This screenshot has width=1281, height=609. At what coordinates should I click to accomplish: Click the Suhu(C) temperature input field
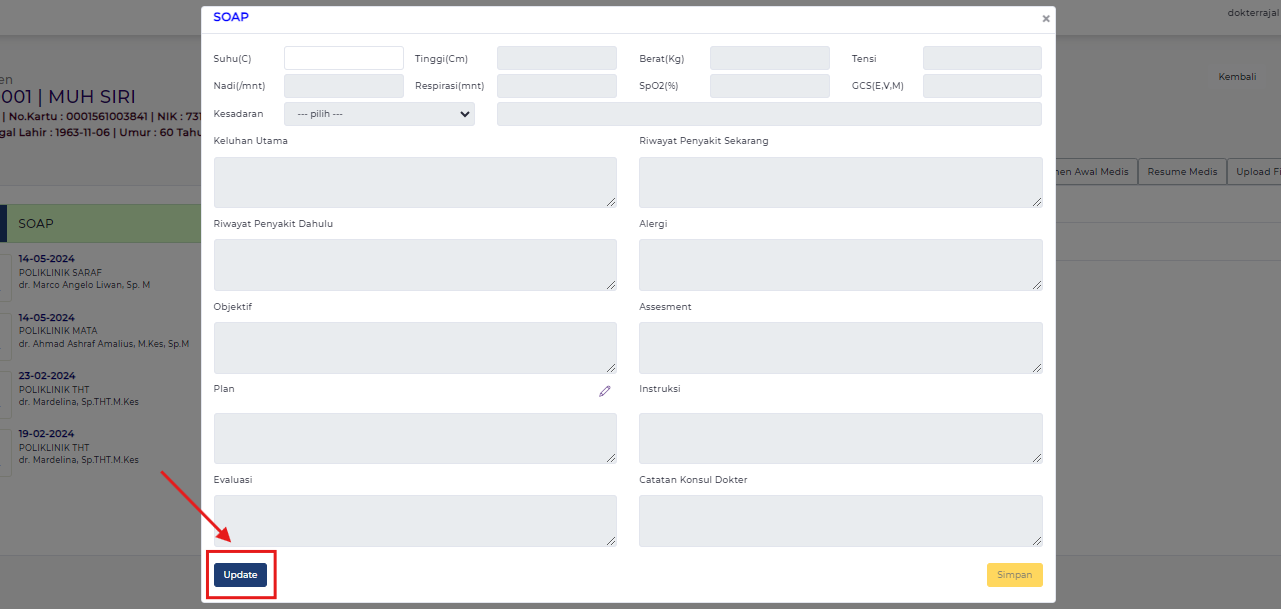(x=343, y=57)
